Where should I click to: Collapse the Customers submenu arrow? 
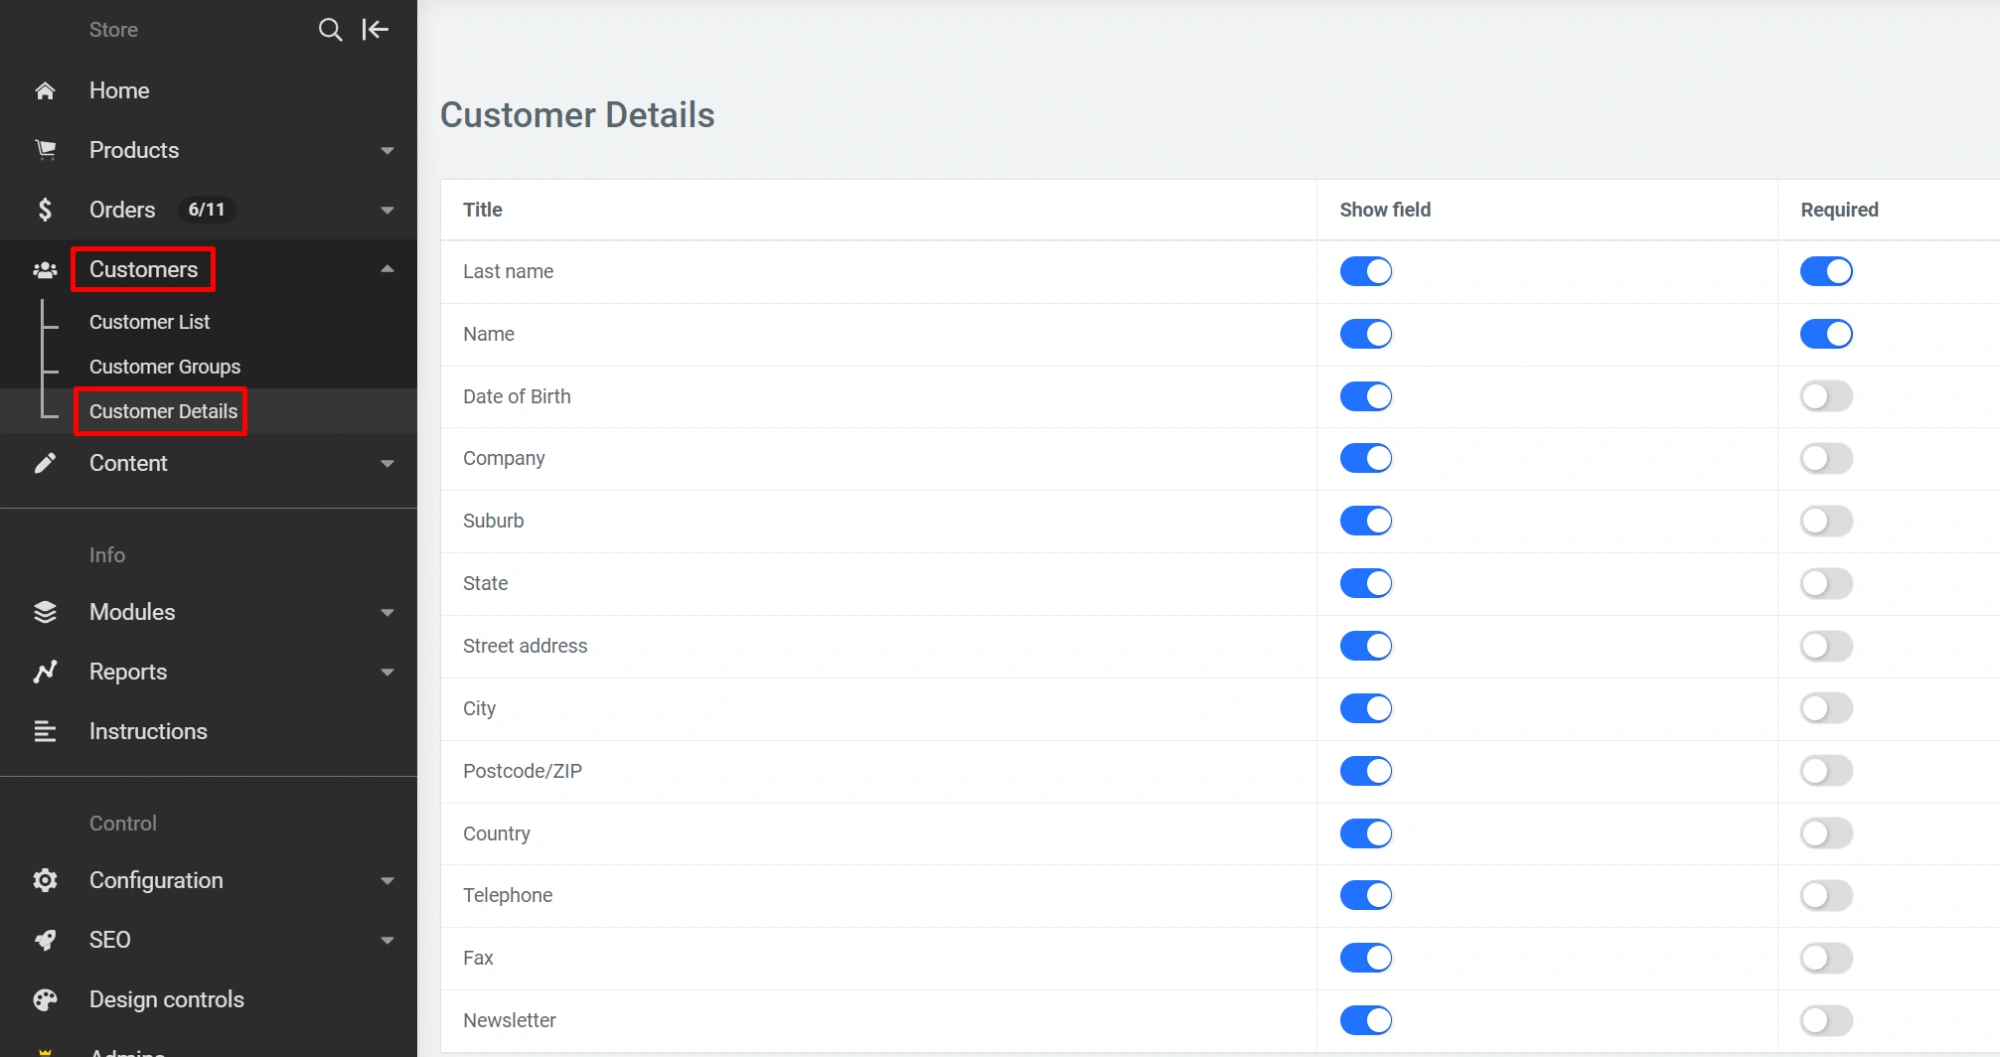coord(387,269)
